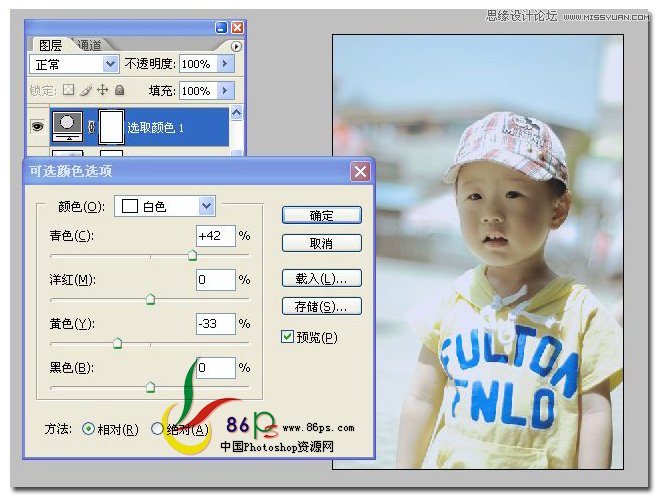
Task: Click white color swatch in 颜色 dropdown
Action: click(x=130, y=206)
